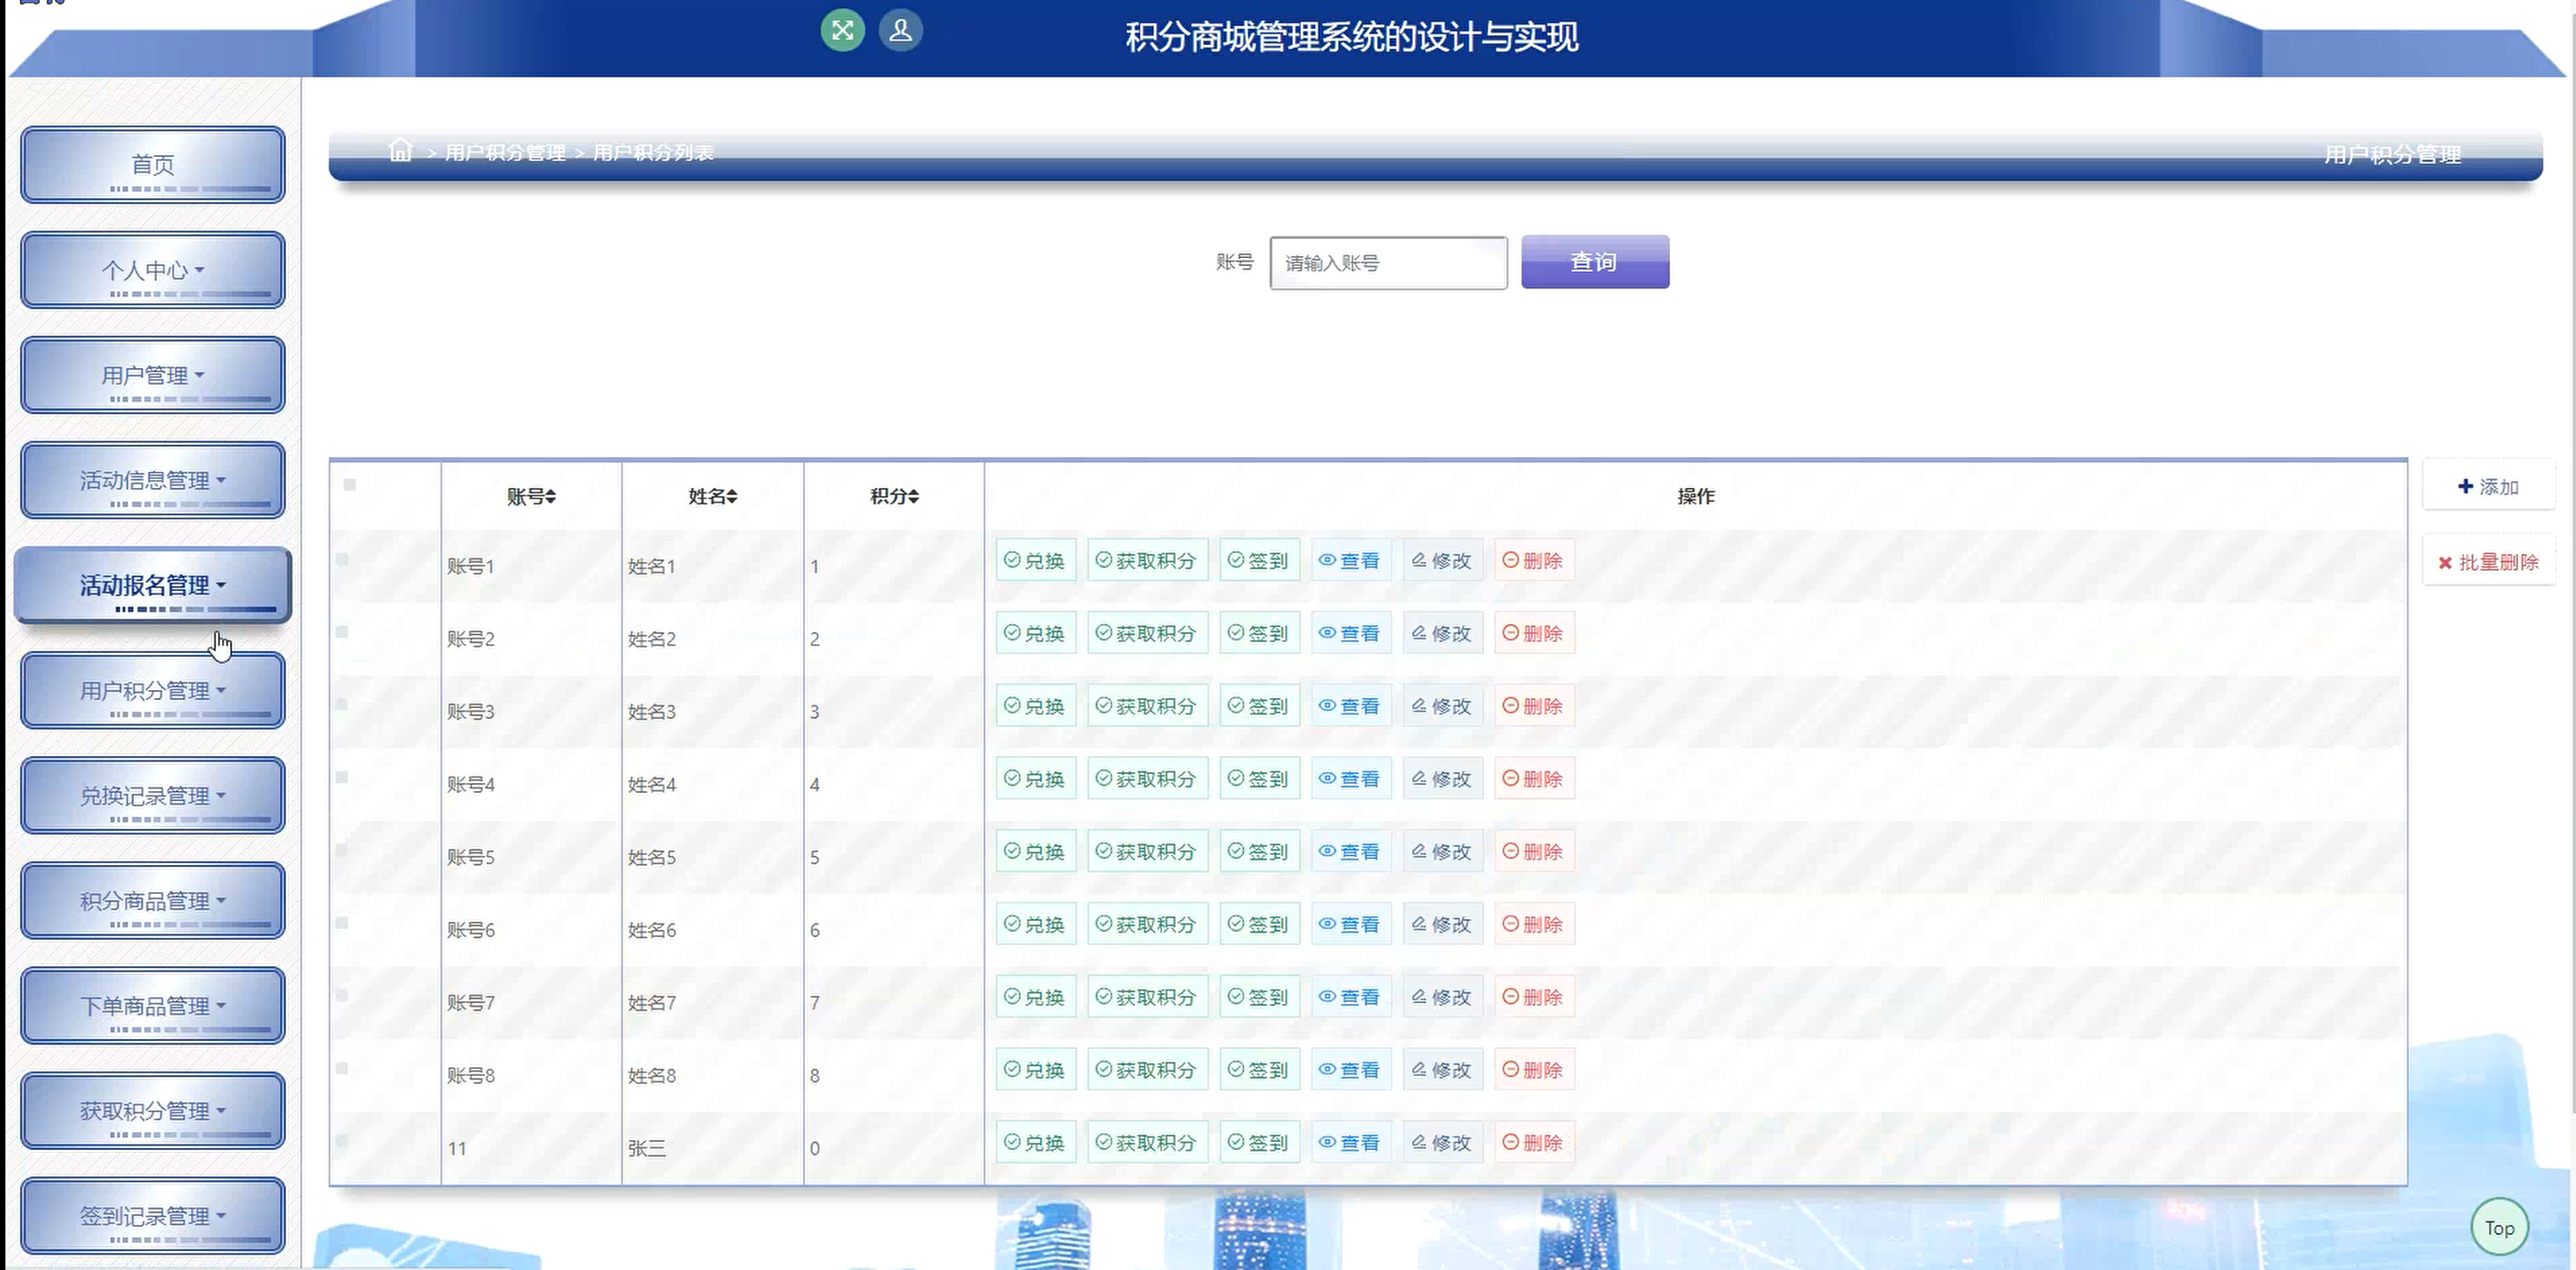Check the checkbox for 账号1 row
This screenshot has width=2576, height=1270.
(342, 559)
